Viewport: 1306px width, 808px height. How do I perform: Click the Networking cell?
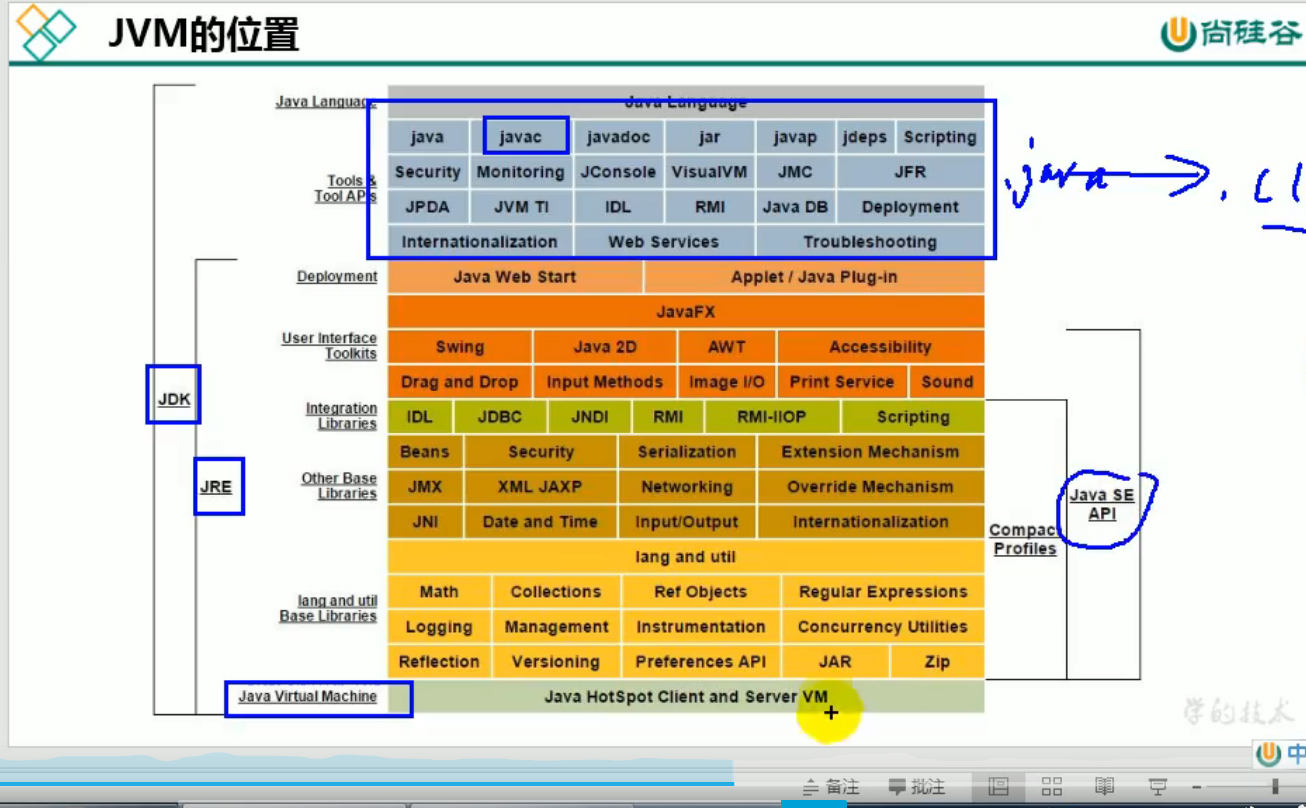(x=687, y=487)
